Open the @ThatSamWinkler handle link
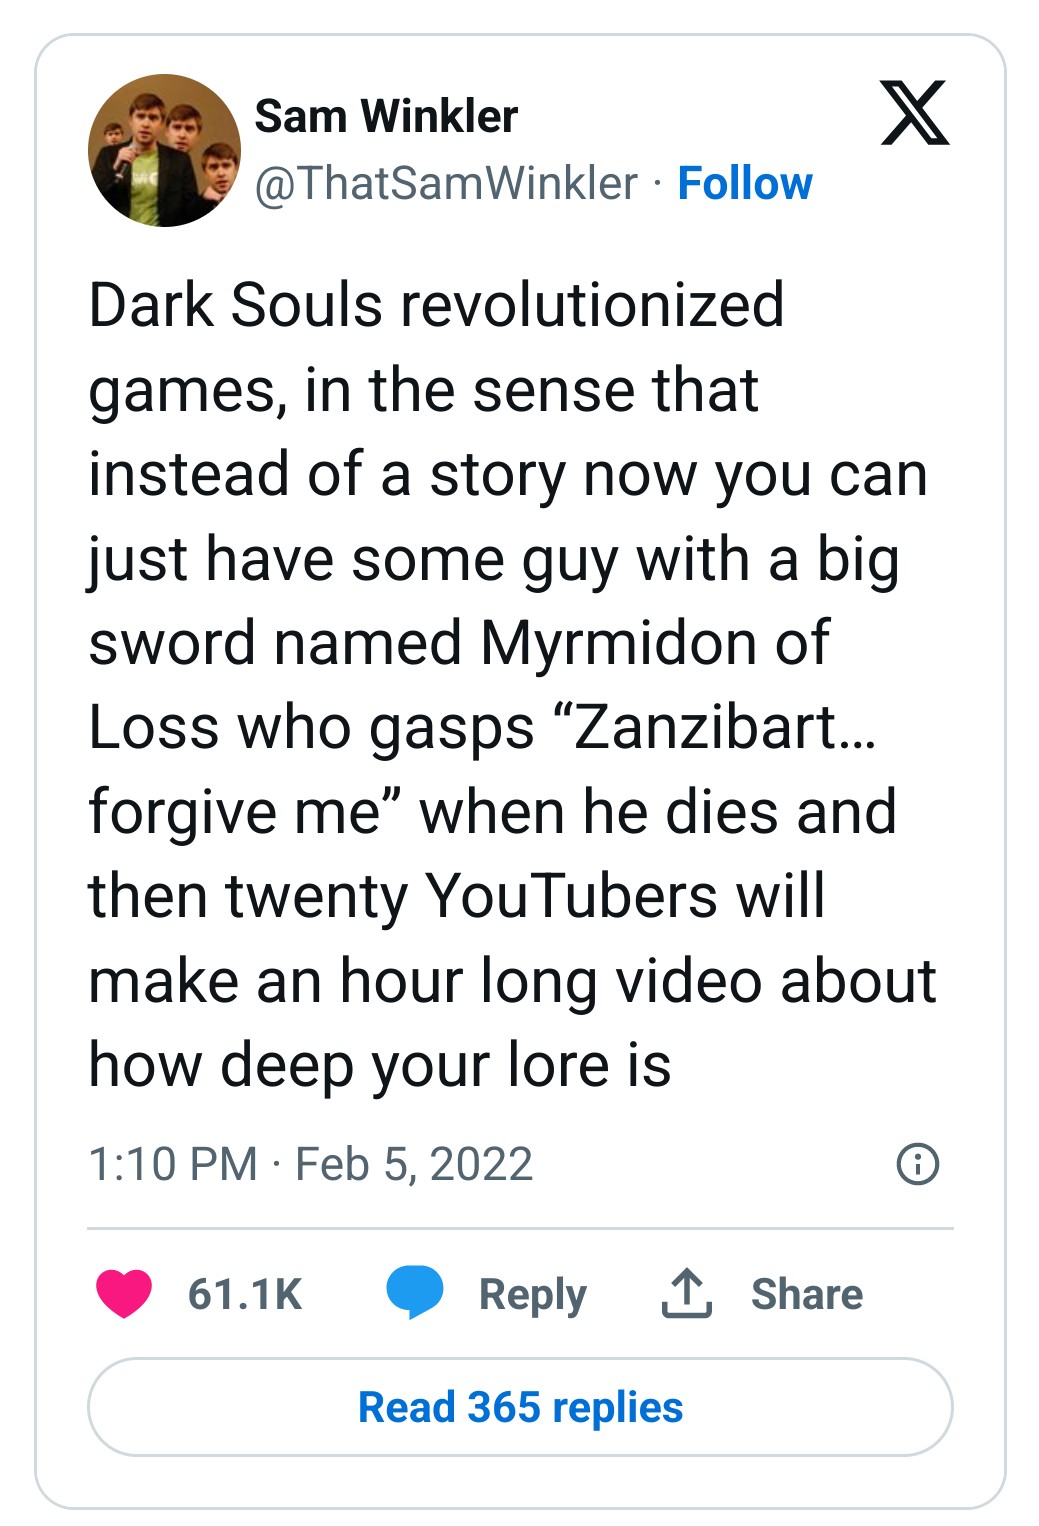Image resolution: width=1039 pixels, height=1526 pixels. pyautogui.click(x=446, y=183)
